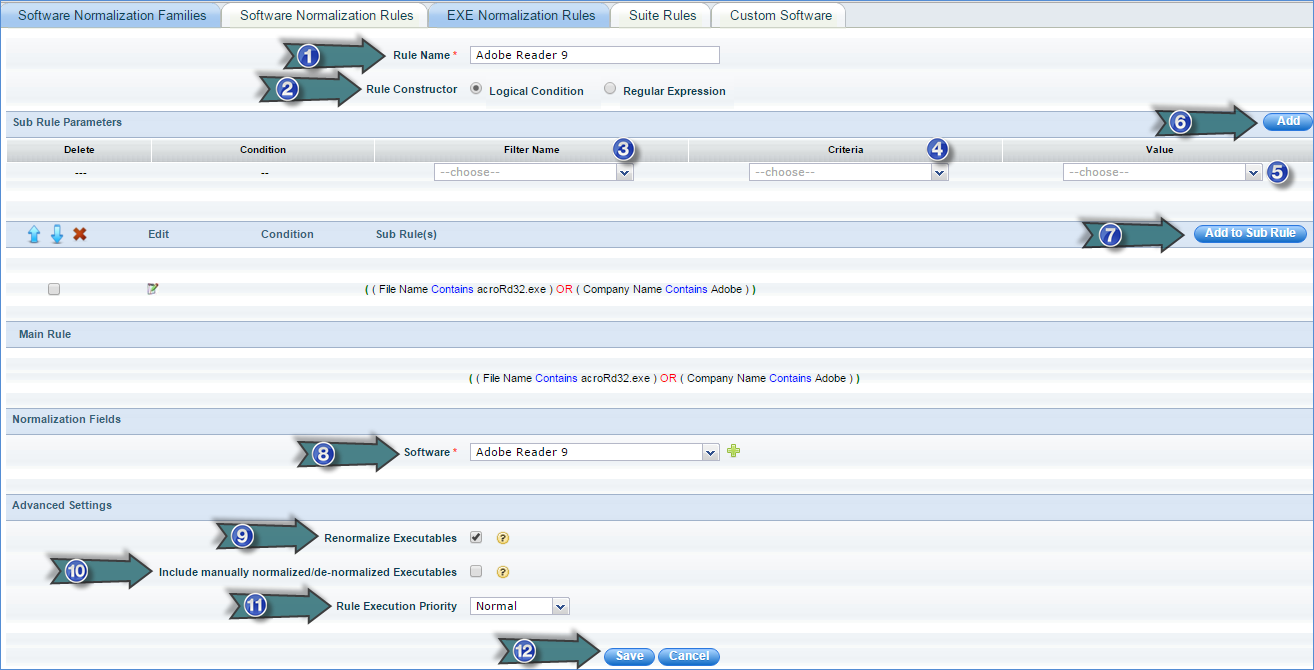Click help icon beside Include manually normalized Executables

[x=503, y=572]
